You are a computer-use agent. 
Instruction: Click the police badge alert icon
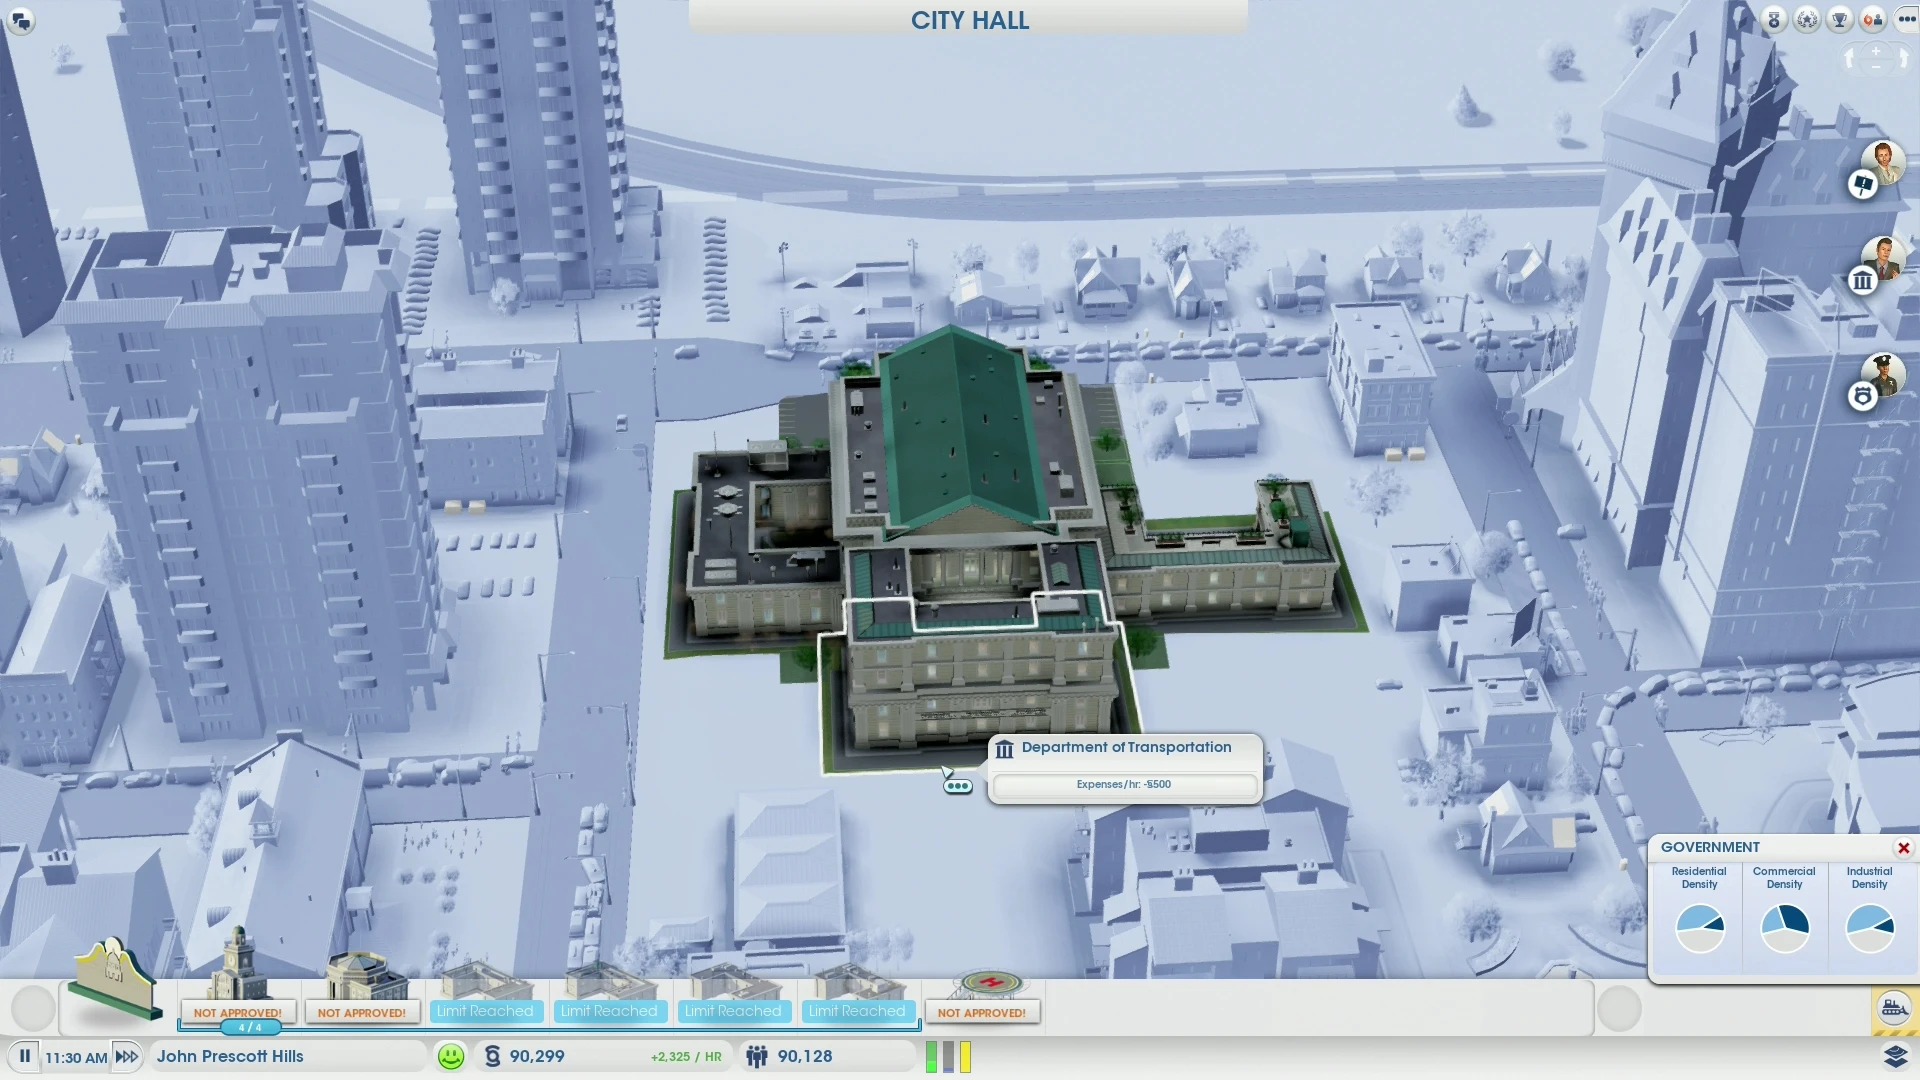click(x=1862, y=397)
